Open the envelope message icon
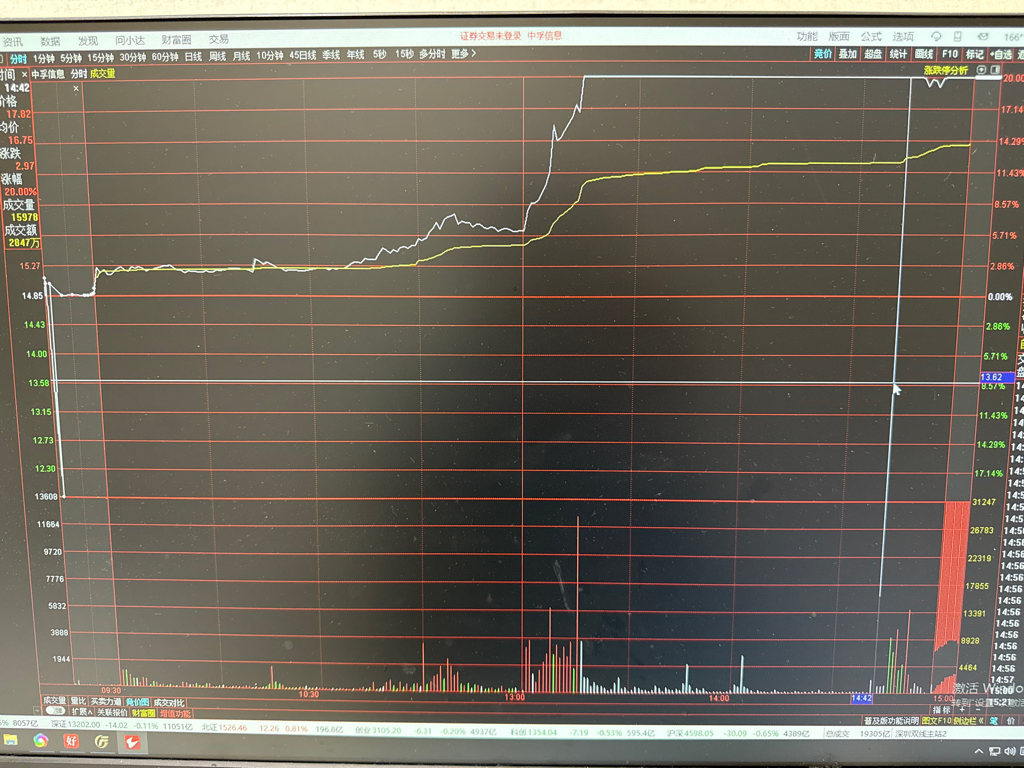This screenshot has width=1024, height=768. (x=983, y=37)
